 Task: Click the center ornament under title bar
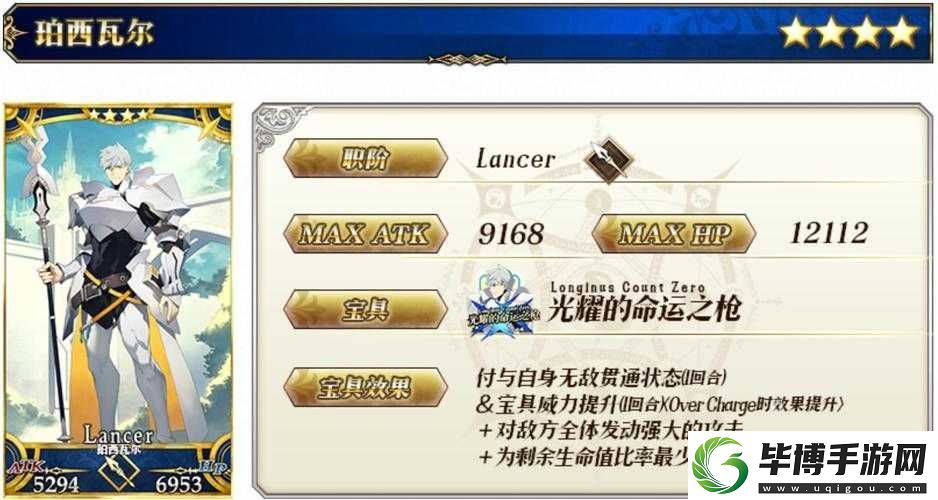pos(467,59)
